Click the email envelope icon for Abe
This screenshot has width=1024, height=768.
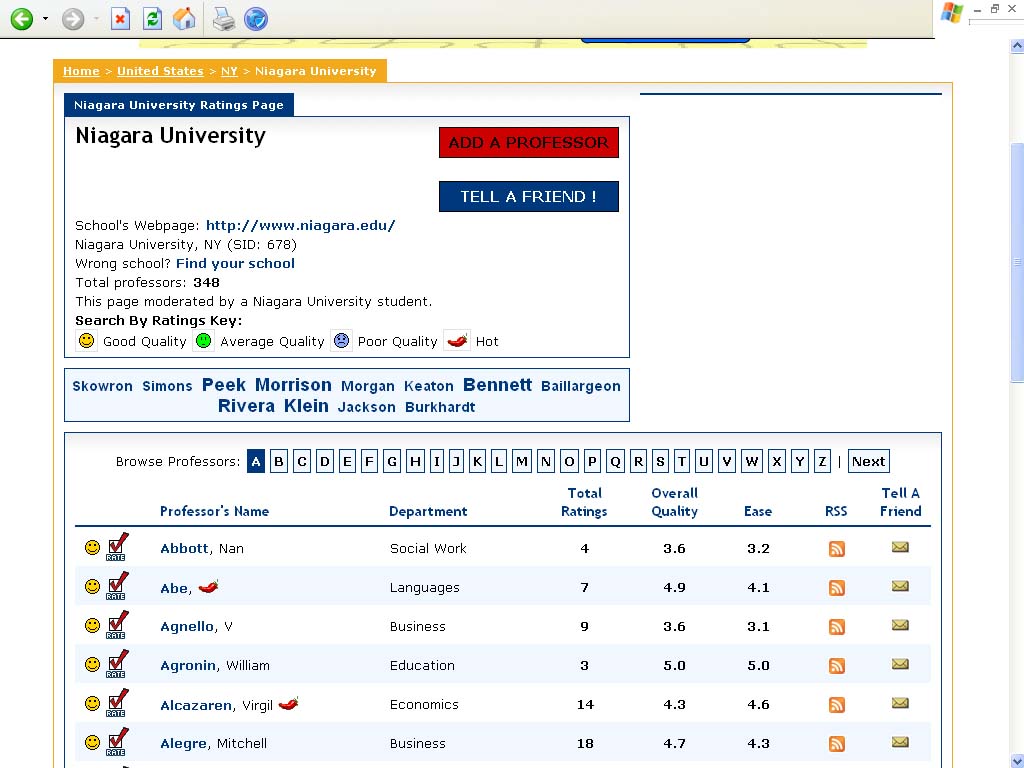tap(900, 586)
